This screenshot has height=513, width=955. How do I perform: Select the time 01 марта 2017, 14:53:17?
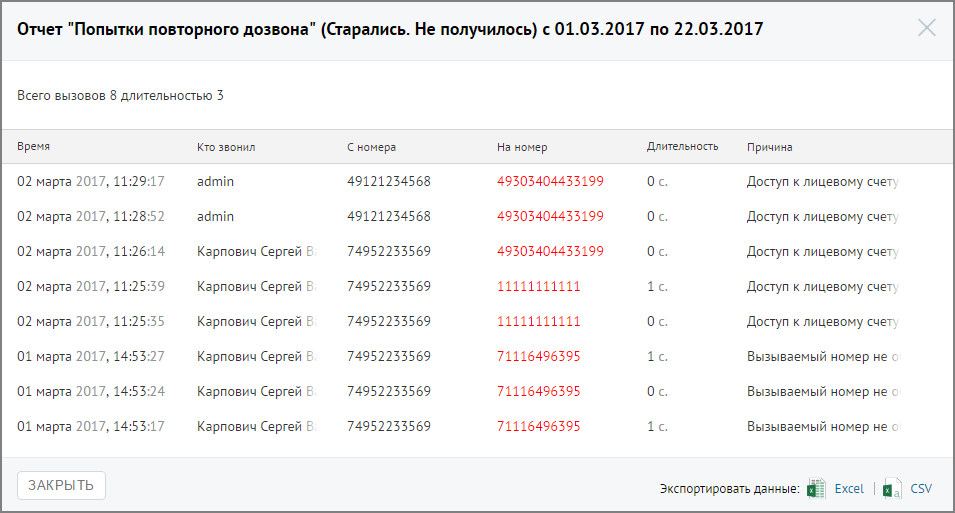(91, 426)
